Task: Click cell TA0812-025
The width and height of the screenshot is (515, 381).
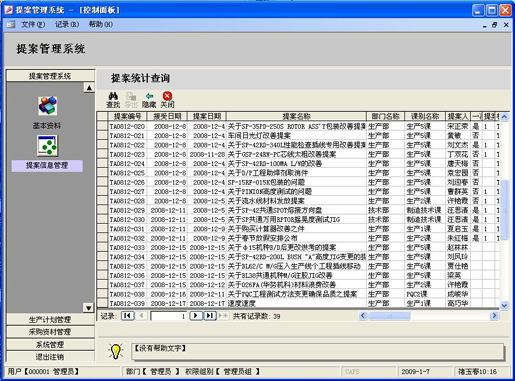Action: 127,173
